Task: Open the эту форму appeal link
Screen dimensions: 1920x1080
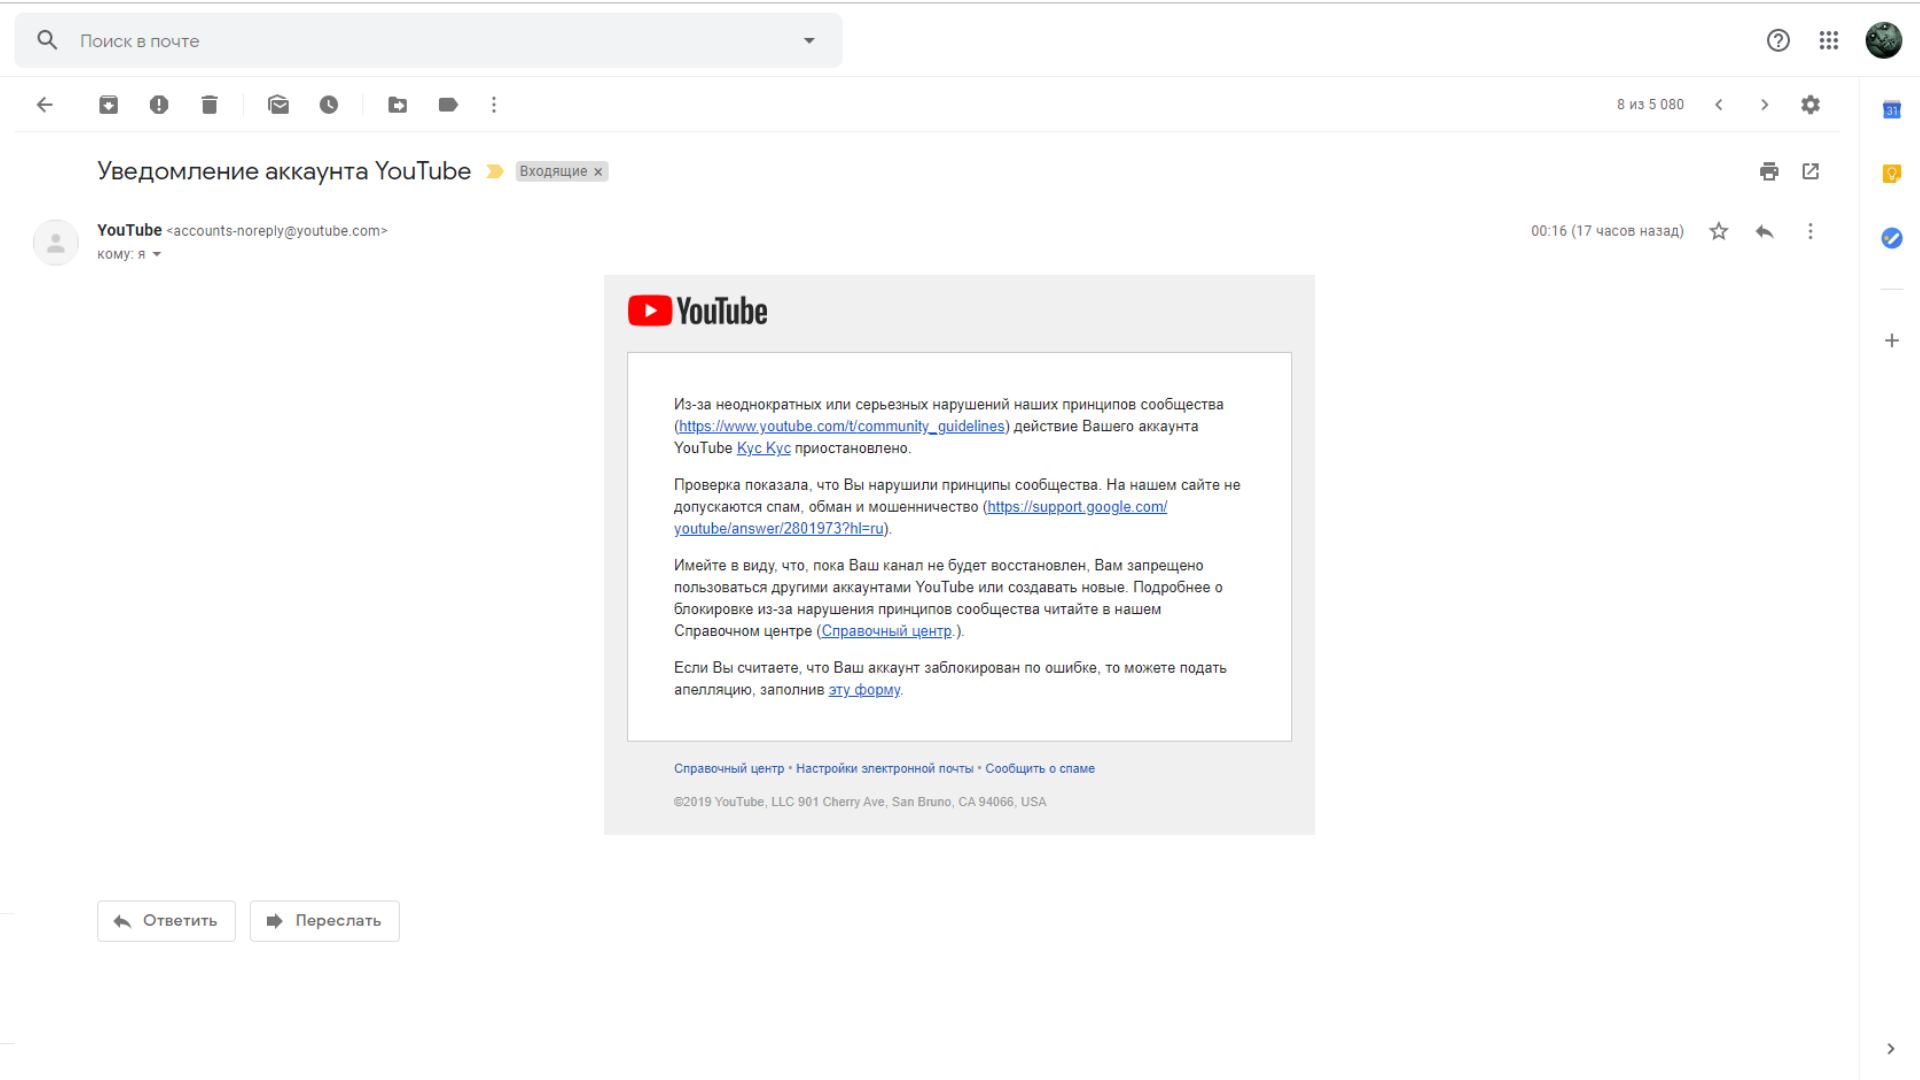Action: coord(865,690)
